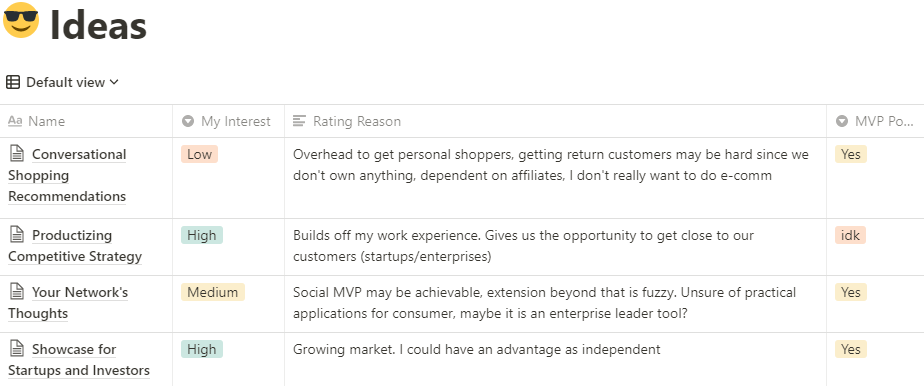Open the Name column header menu

86,121
